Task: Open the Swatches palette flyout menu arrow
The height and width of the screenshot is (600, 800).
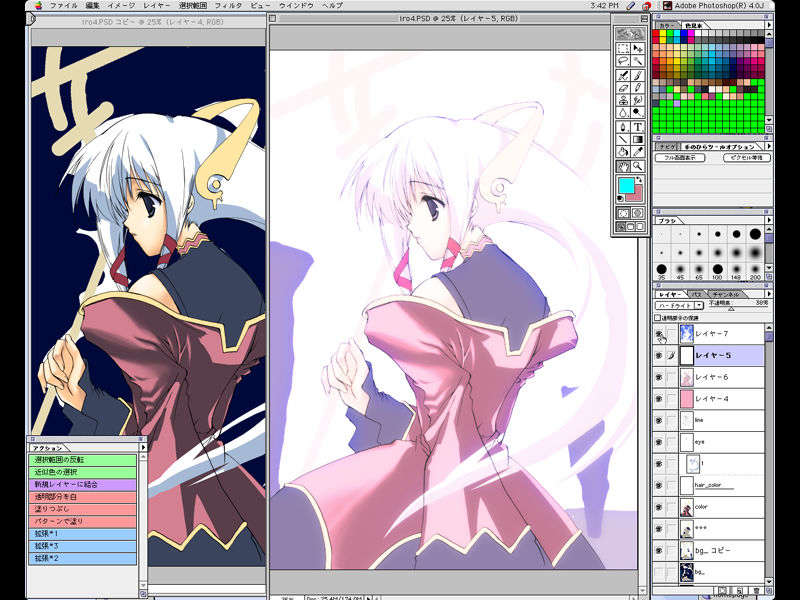Action: tap(768, 24)
